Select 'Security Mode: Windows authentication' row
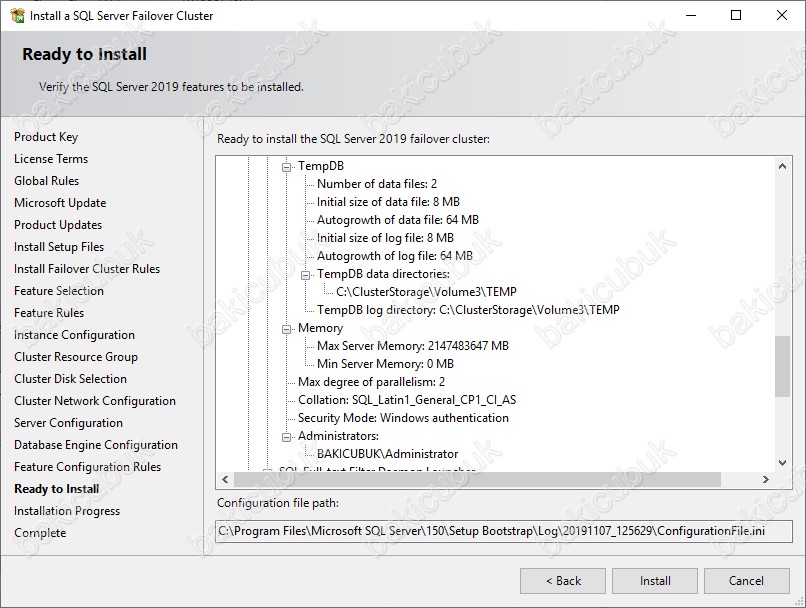Screen dimensions: 806x608 [x=404, y=418]
